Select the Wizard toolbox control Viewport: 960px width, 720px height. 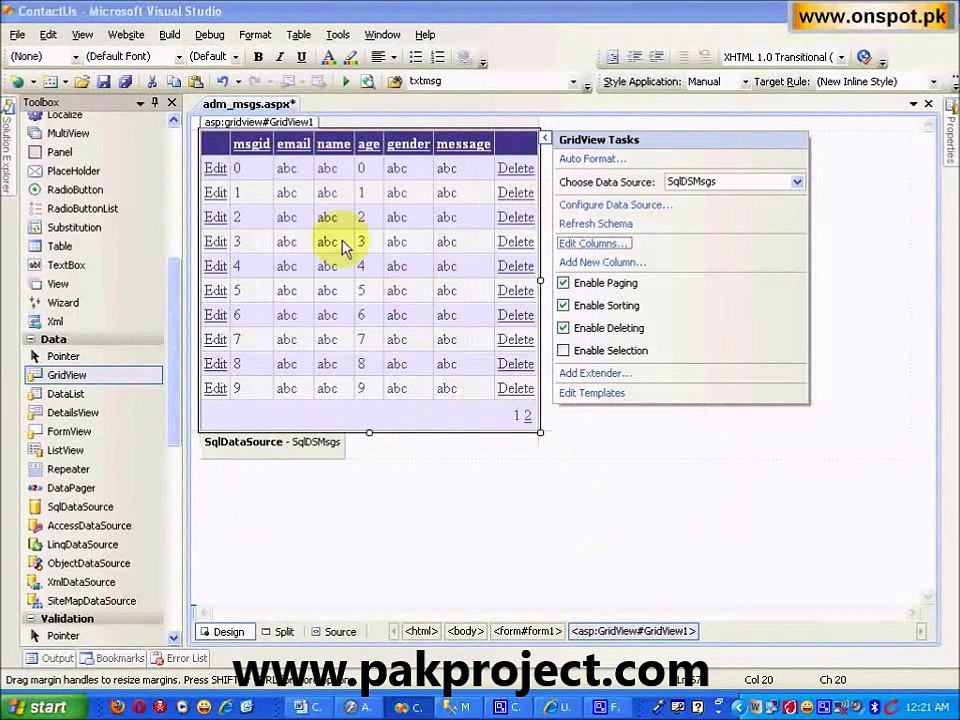click(x=62, y=302)
